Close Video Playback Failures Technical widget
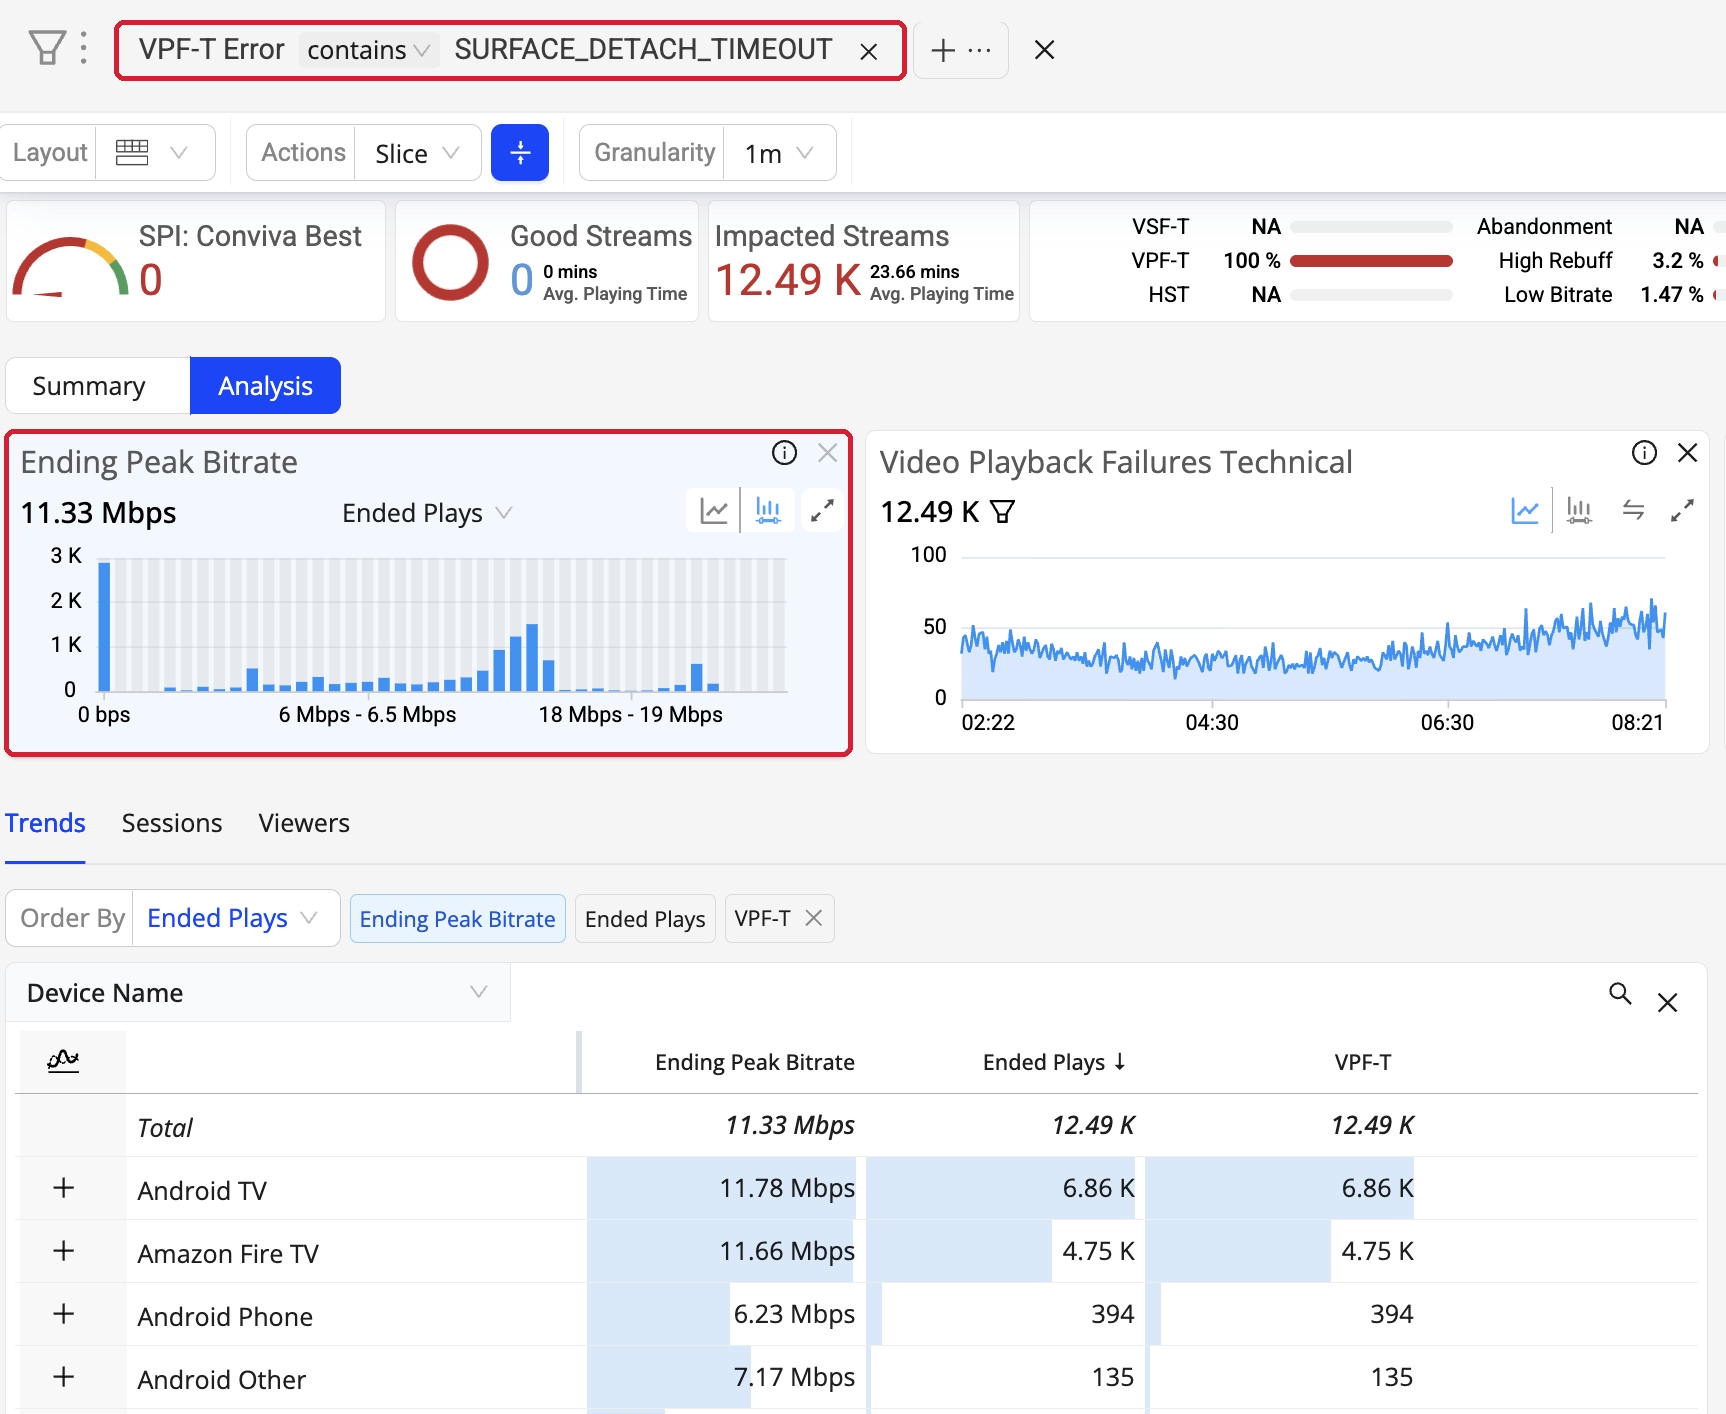The image size is (1726, 1414). 1687,453
